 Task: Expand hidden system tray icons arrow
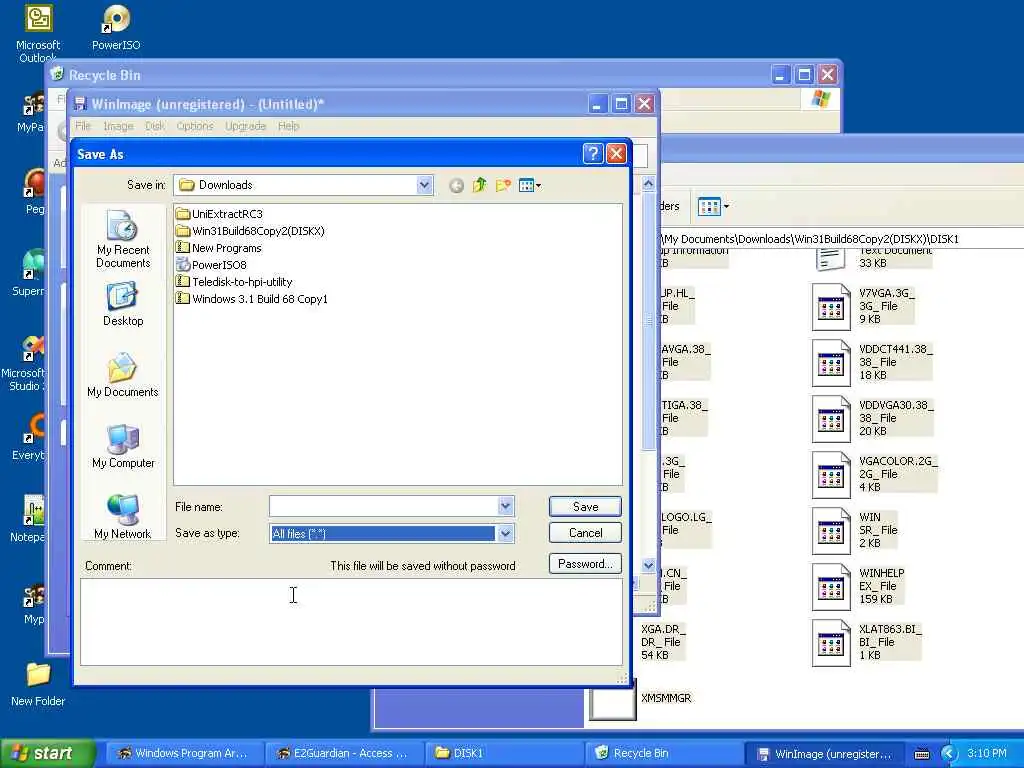[x=948, y=754]
